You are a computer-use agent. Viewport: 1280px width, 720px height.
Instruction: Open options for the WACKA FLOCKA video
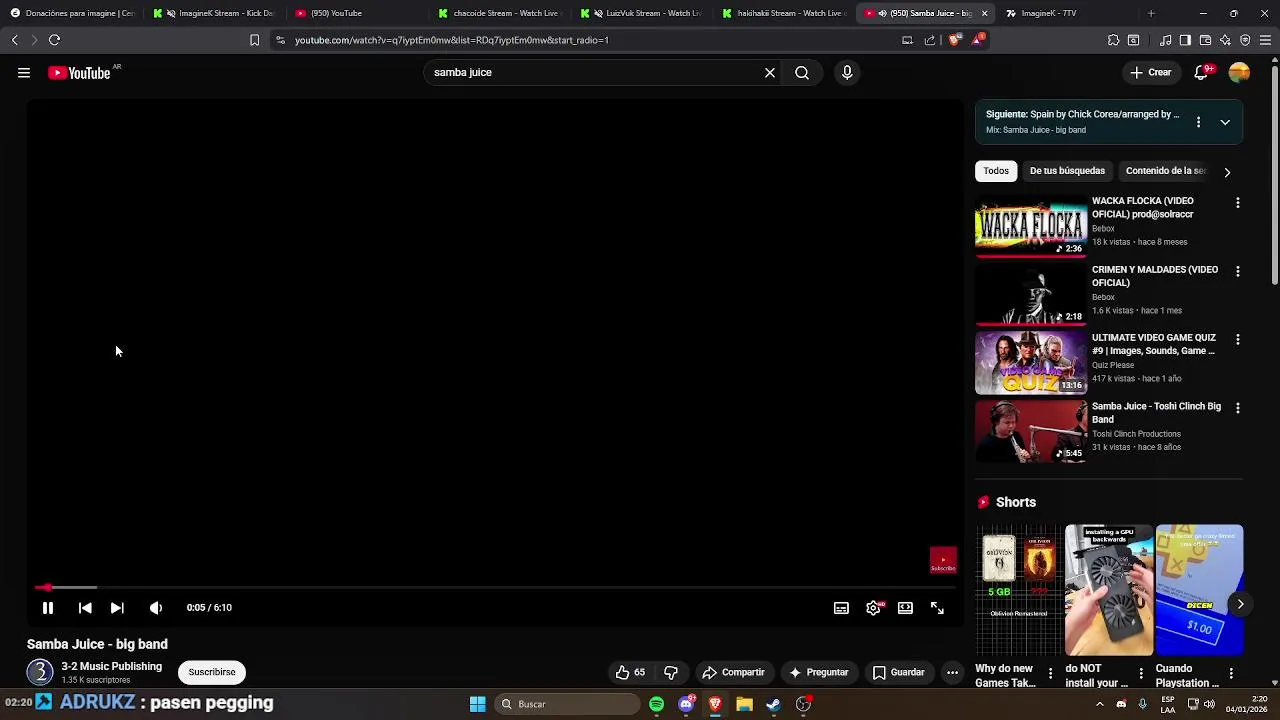[x=1238, y=203]
